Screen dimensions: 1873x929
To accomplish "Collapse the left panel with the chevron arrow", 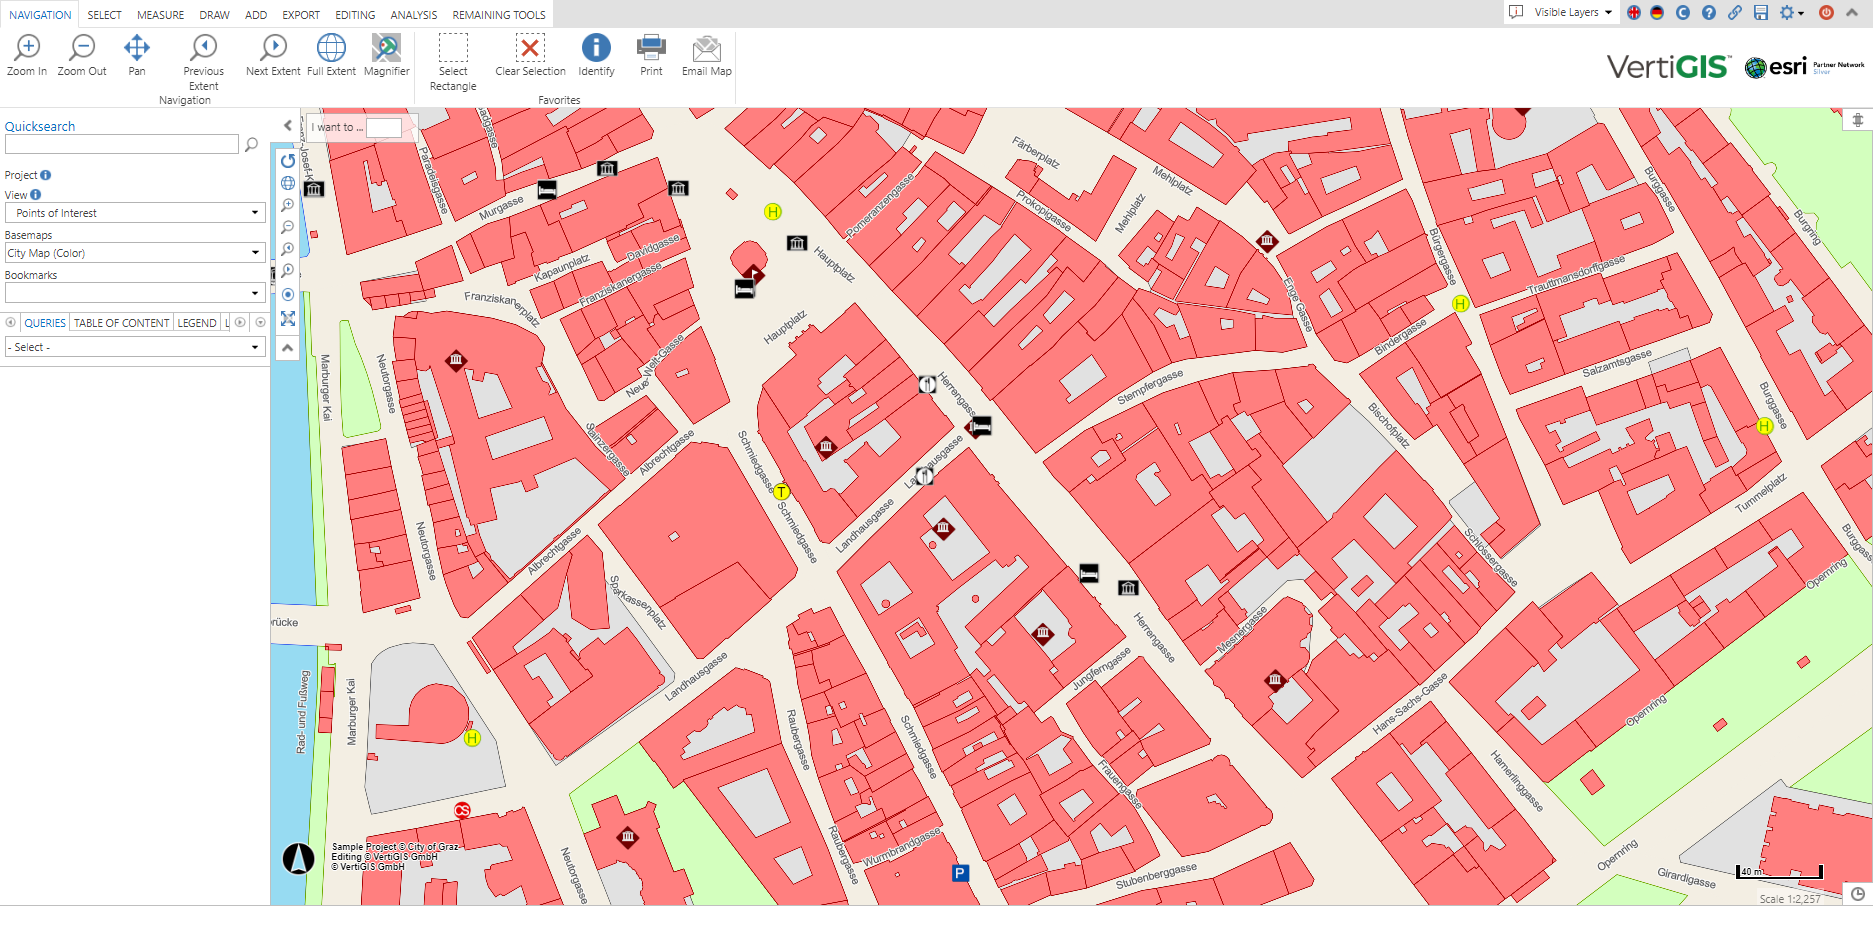I will [x=287, y=125].
